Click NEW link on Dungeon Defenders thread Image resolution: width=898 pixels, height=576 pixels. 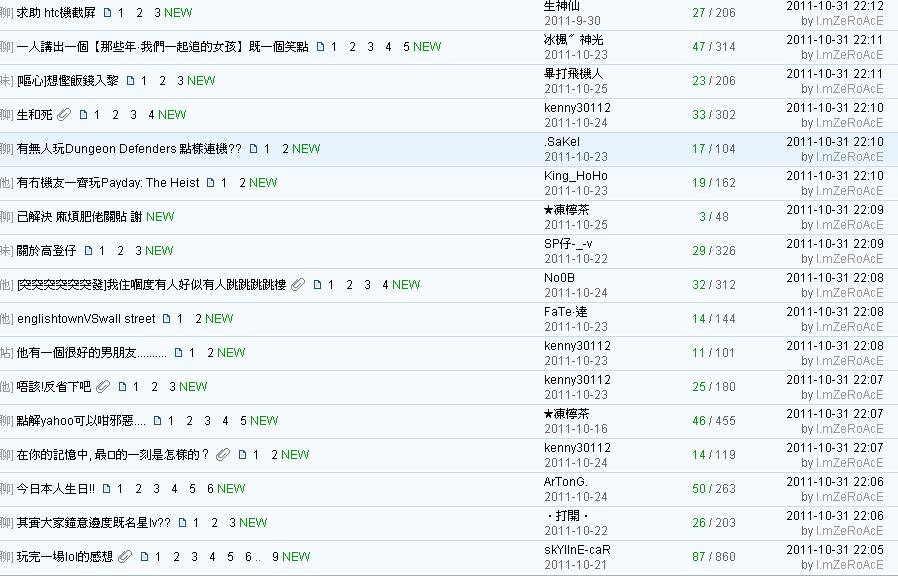306,149
